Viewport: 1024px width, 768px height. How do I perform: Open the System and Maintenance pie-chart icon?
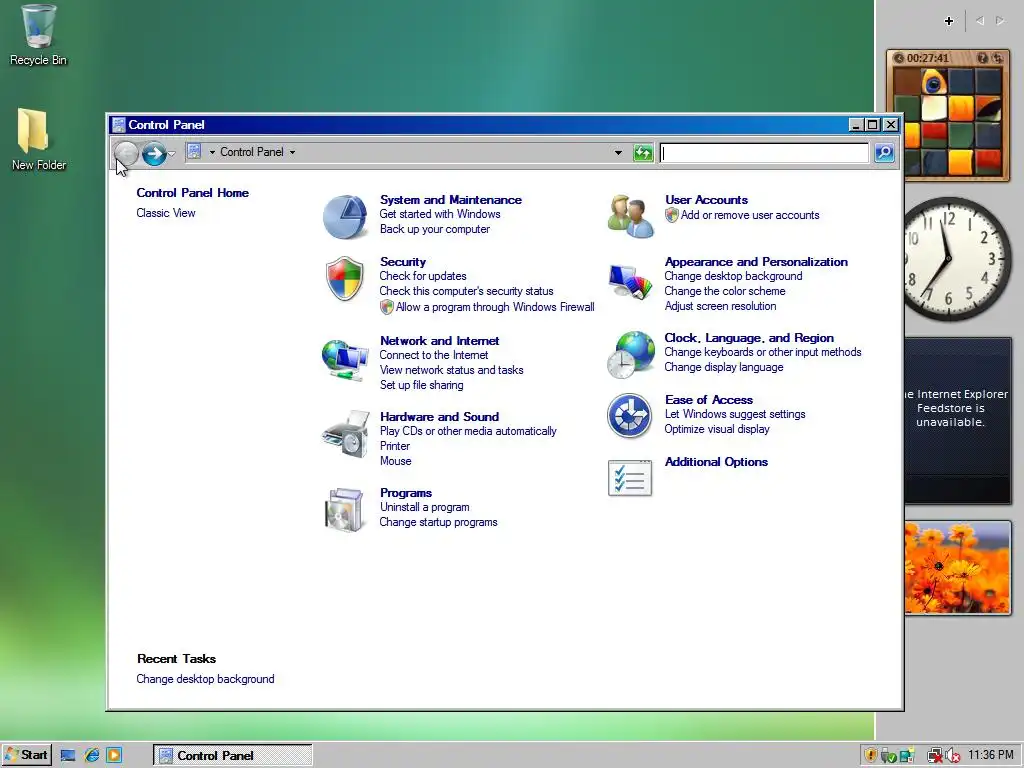click(345, 216)
